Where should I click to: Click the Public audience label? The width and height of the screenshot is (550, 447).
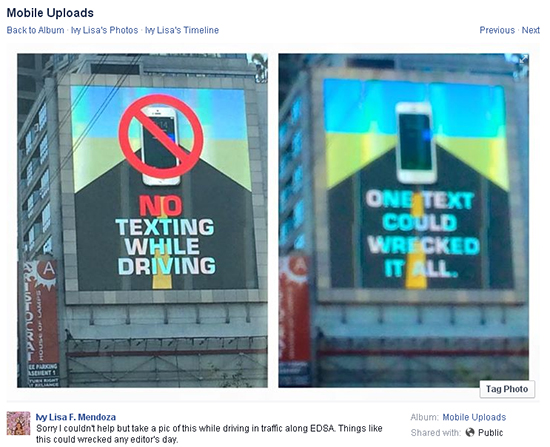point(490,433)
